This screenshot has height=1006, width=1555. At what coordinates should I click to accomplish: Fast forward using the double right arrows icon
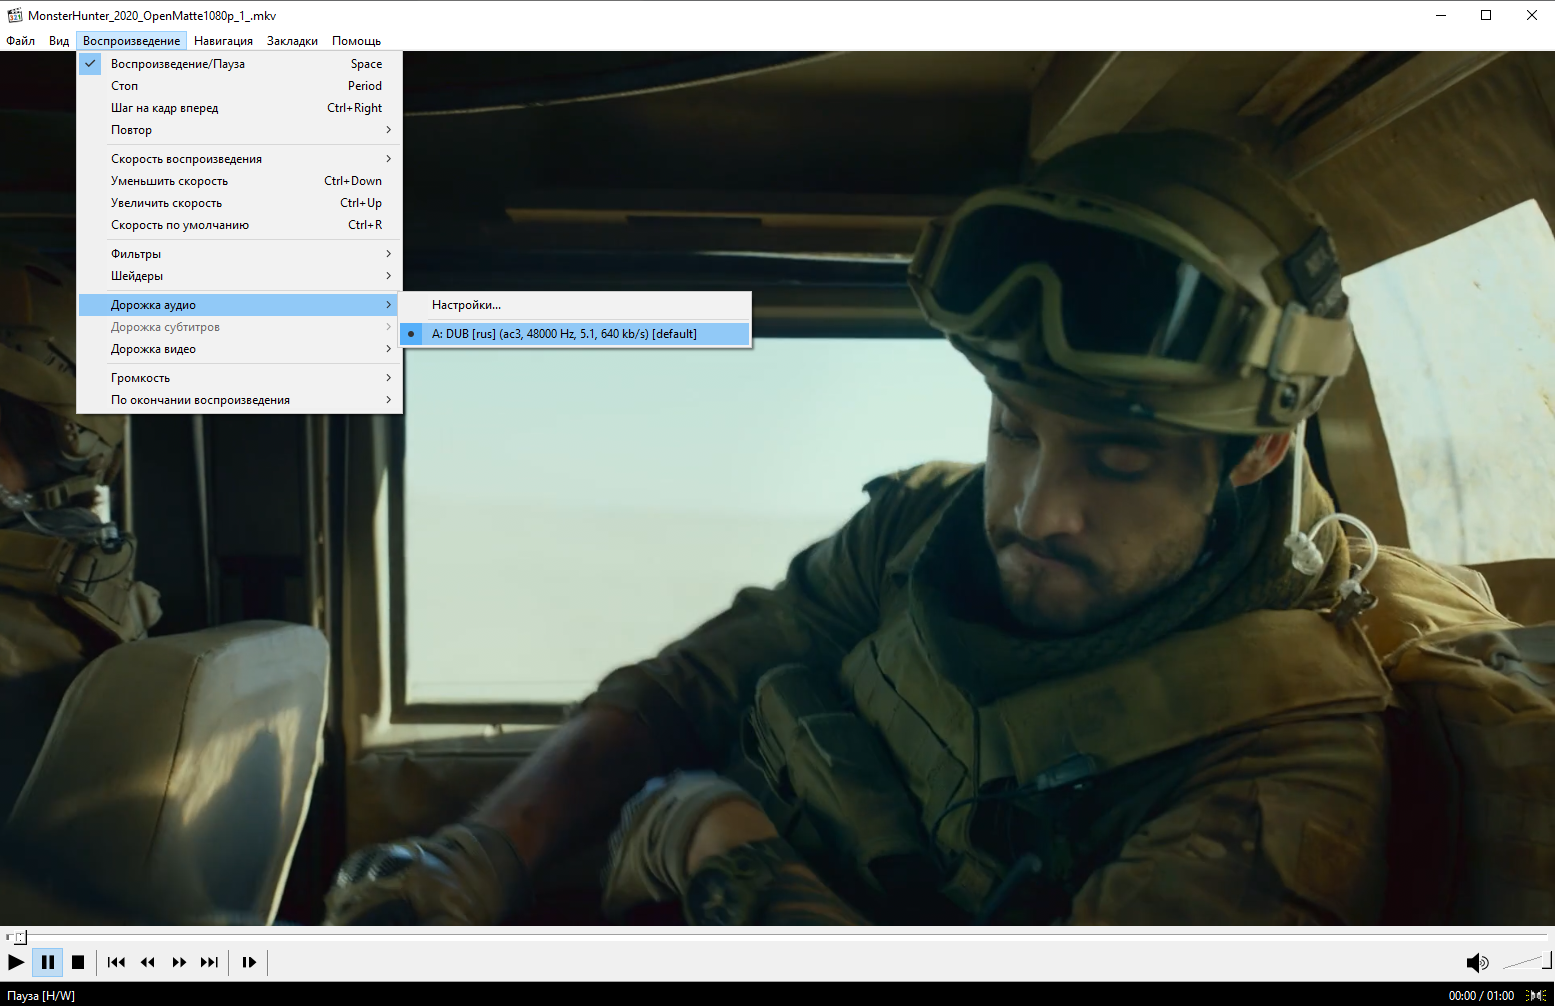(179, 962)
